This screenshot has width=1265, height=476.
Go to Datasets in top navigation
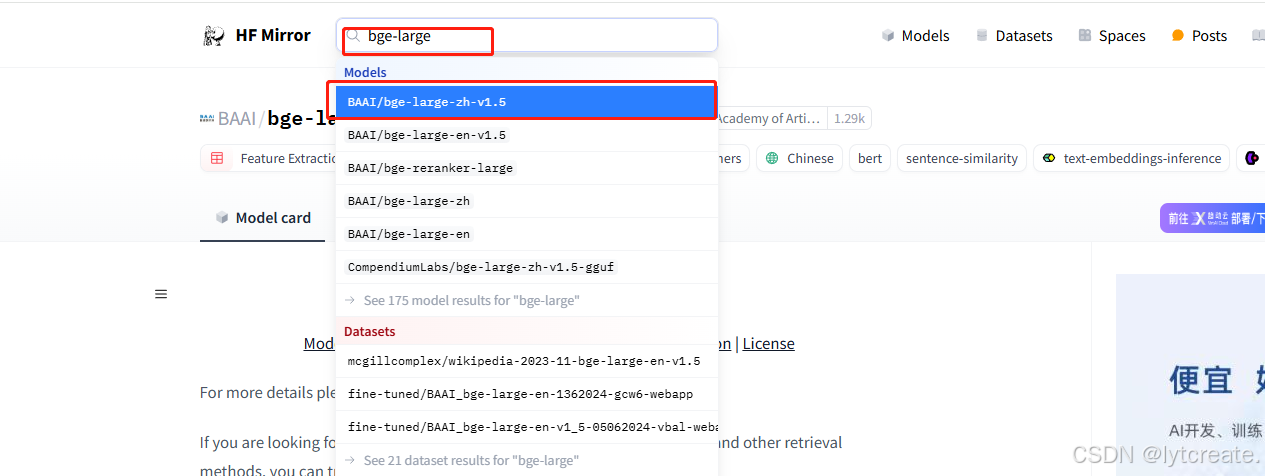1014,36
